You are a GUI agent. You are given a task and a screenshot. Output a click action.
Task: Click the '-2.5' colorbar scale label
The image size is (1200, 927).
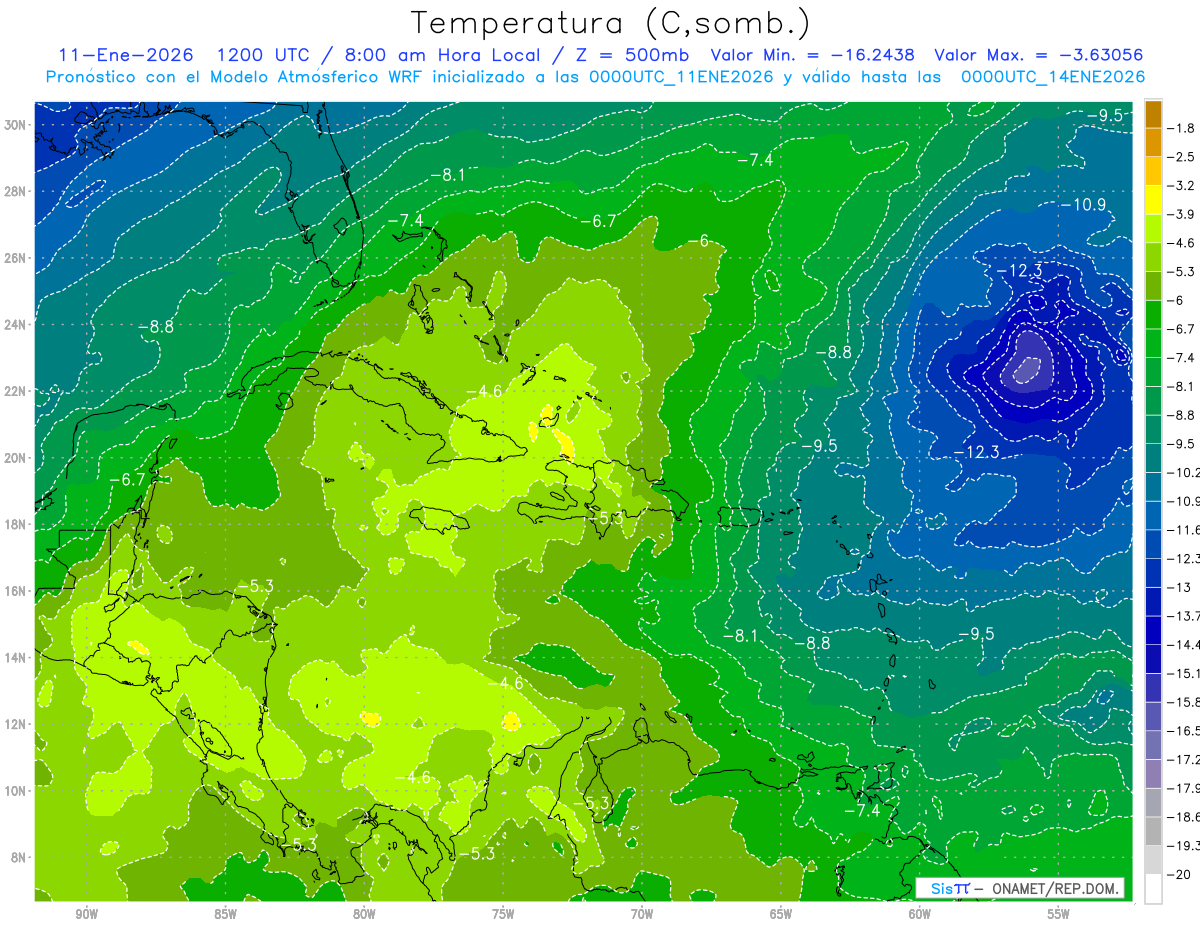click(1181, 157)
